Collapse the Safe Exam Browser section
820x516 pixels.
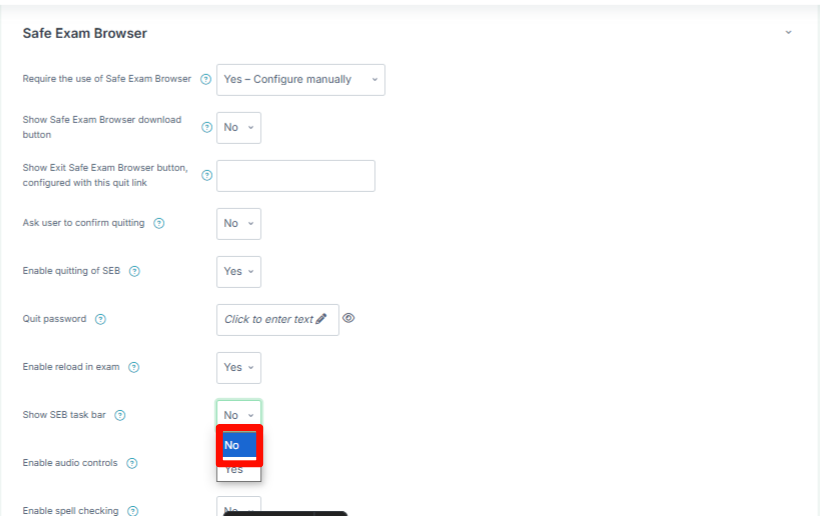click(788, 32)
